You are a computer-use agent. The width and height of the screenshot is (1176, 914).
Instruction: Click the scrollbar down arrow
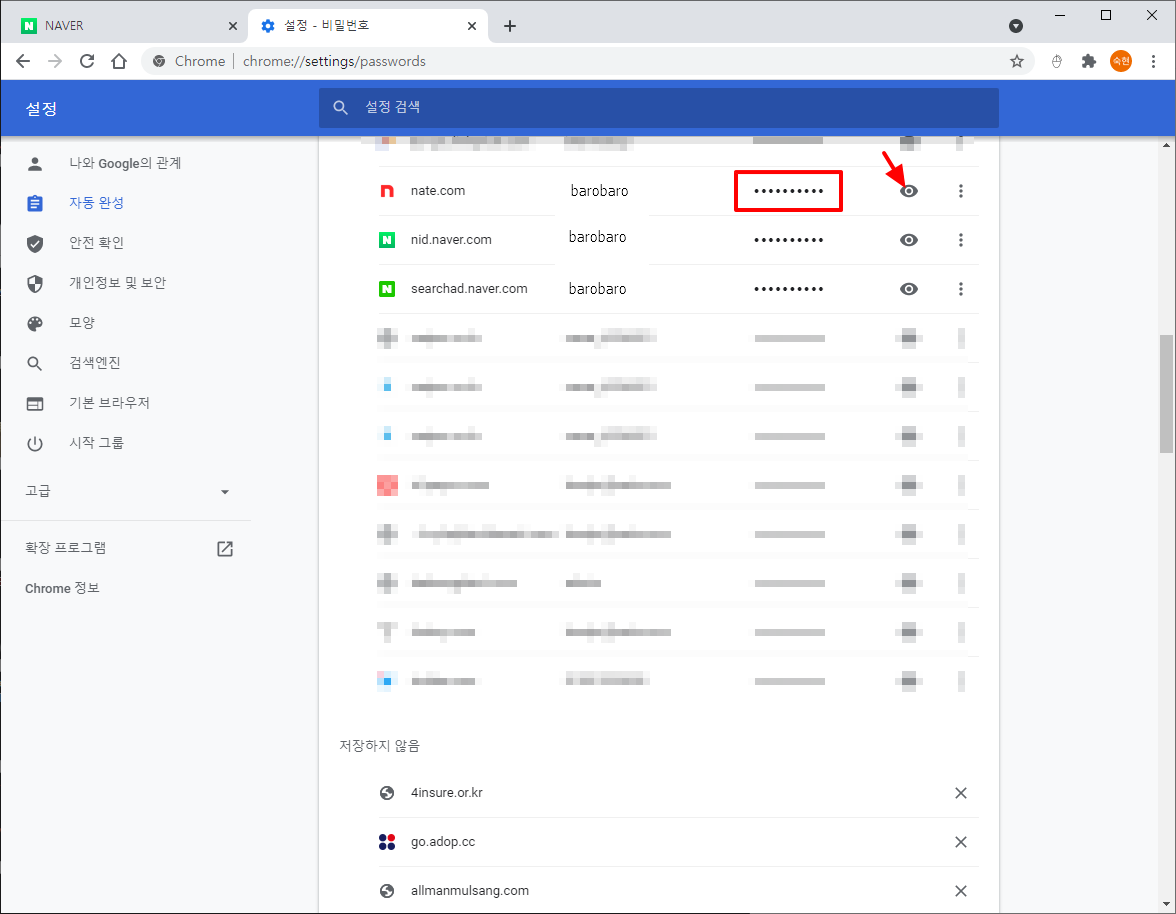coord(1166,904)
